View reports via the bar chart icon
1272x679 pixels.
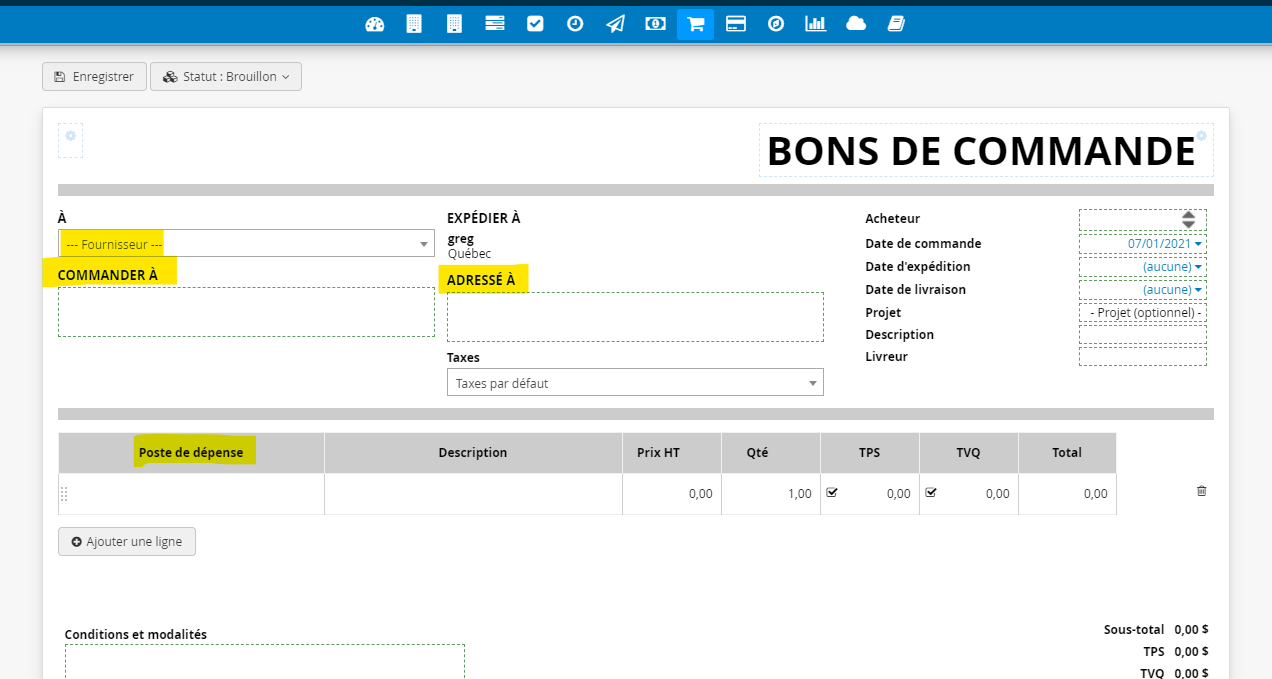(x=815, y=23)
